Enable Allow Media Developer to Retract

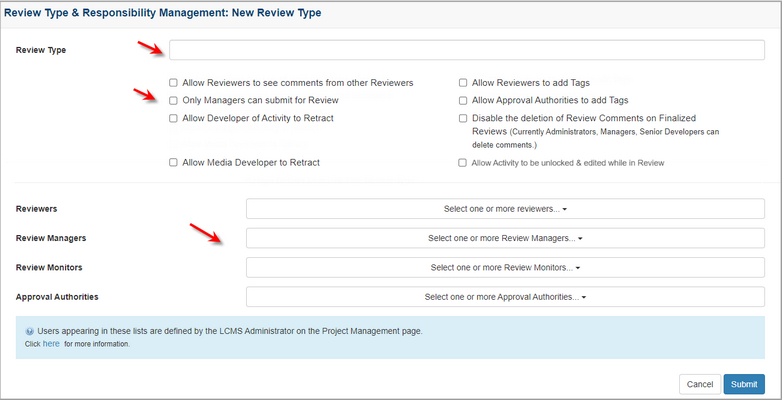(174, 162)
